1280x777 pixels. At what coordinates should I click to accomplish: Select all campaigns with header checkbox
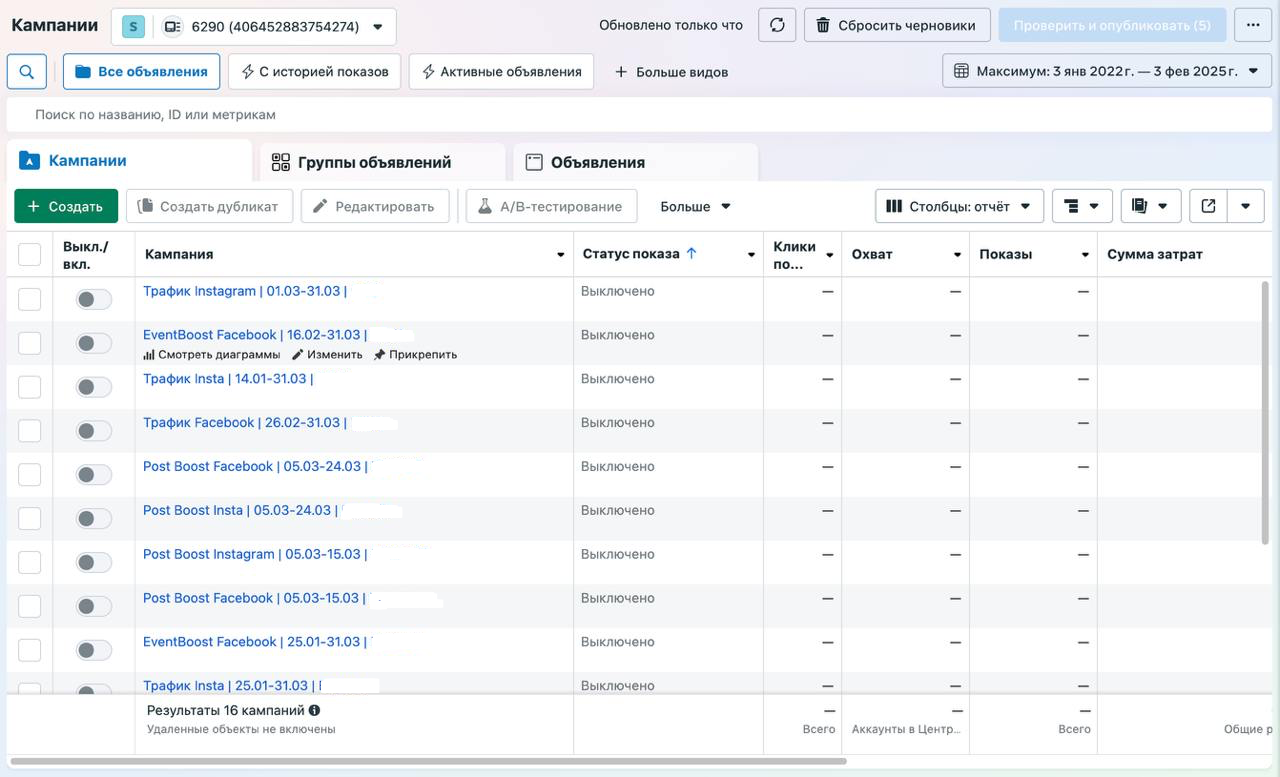click(30, 254)
